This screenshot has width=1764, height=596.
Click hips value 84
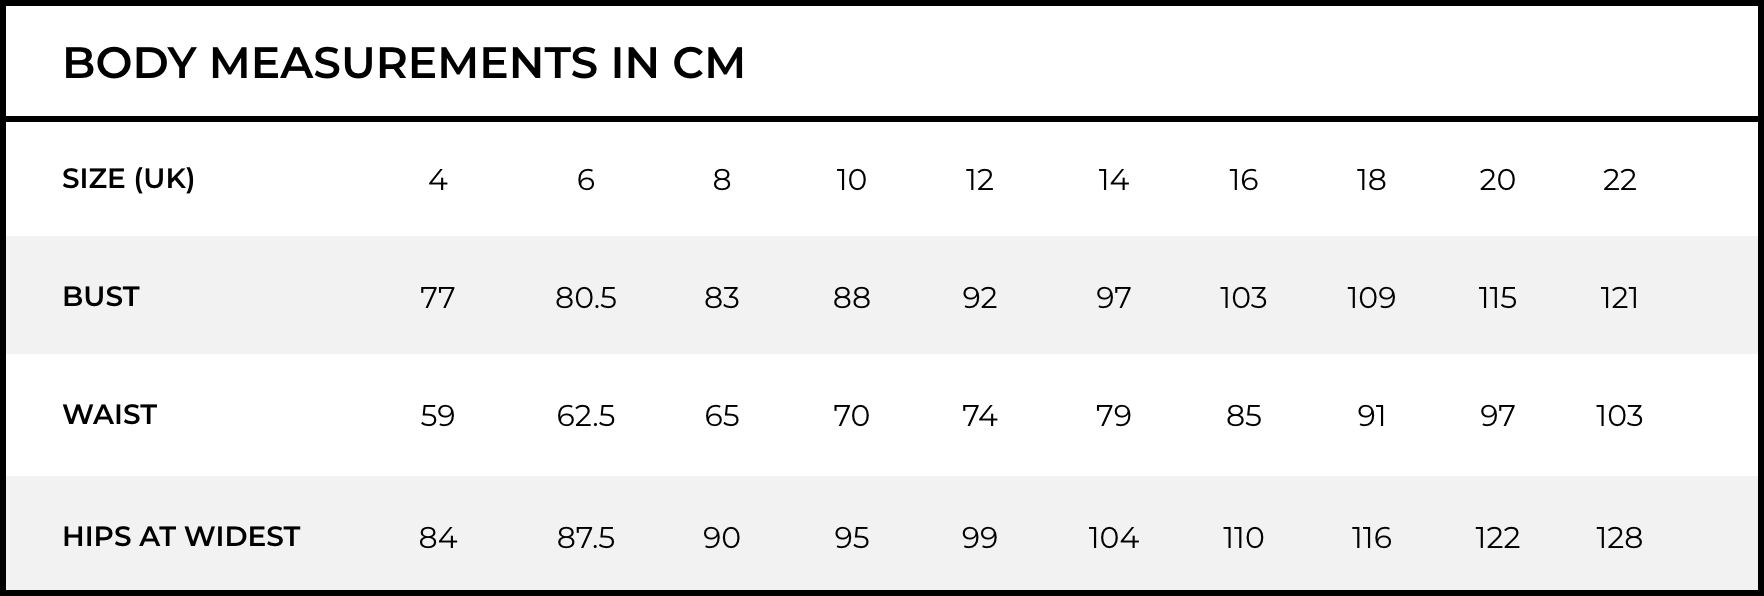438,538
